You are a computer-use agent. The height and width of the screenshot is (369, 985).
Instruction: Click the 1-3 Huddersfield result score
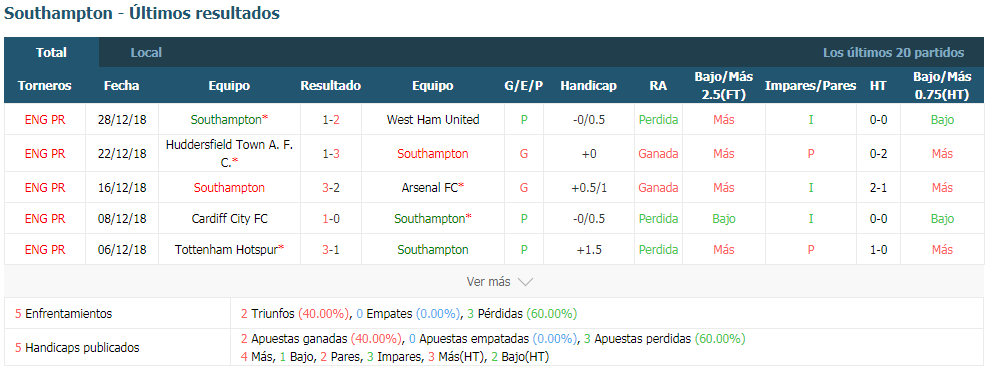point(331,153)
